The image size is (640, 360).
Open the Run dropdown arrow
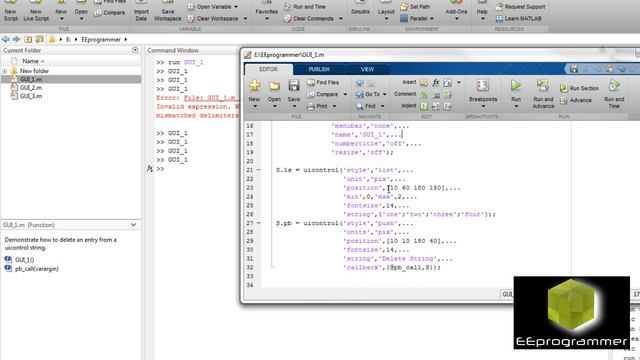(x=516, y=107)
